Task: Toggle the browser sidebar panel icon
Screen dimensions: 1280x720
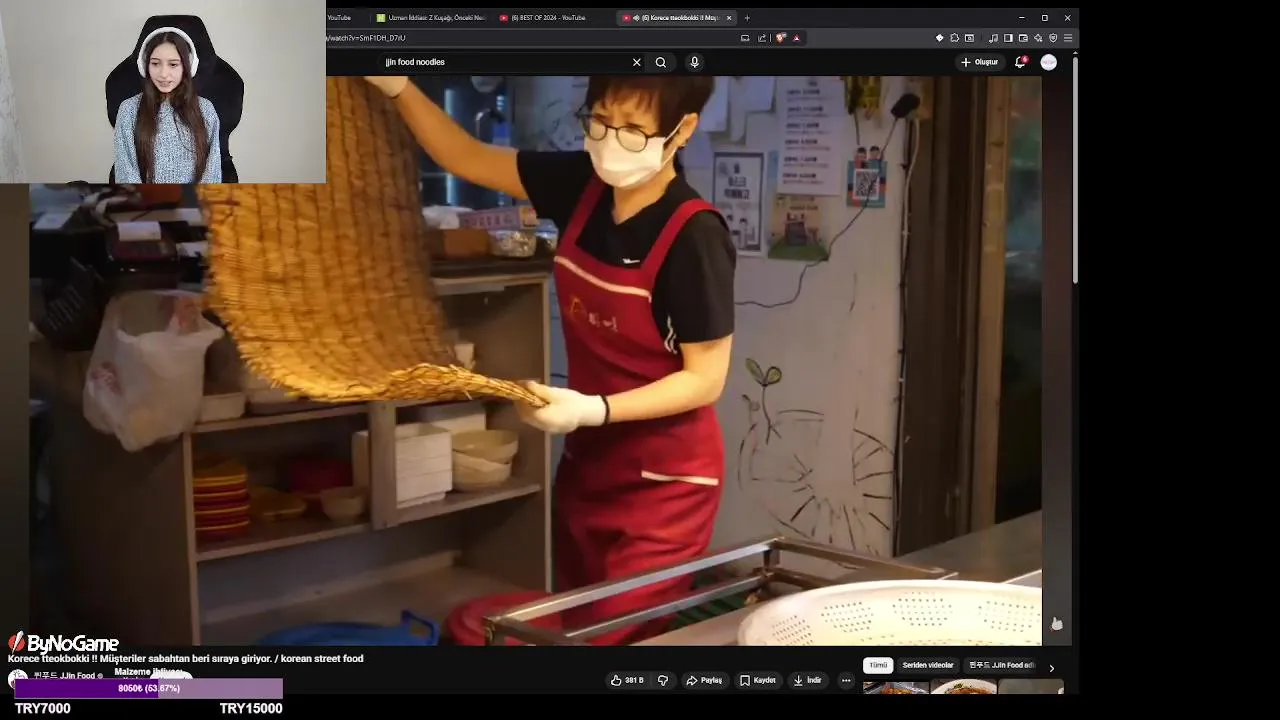Action: pyautogui.click(x=1008, y=38)
